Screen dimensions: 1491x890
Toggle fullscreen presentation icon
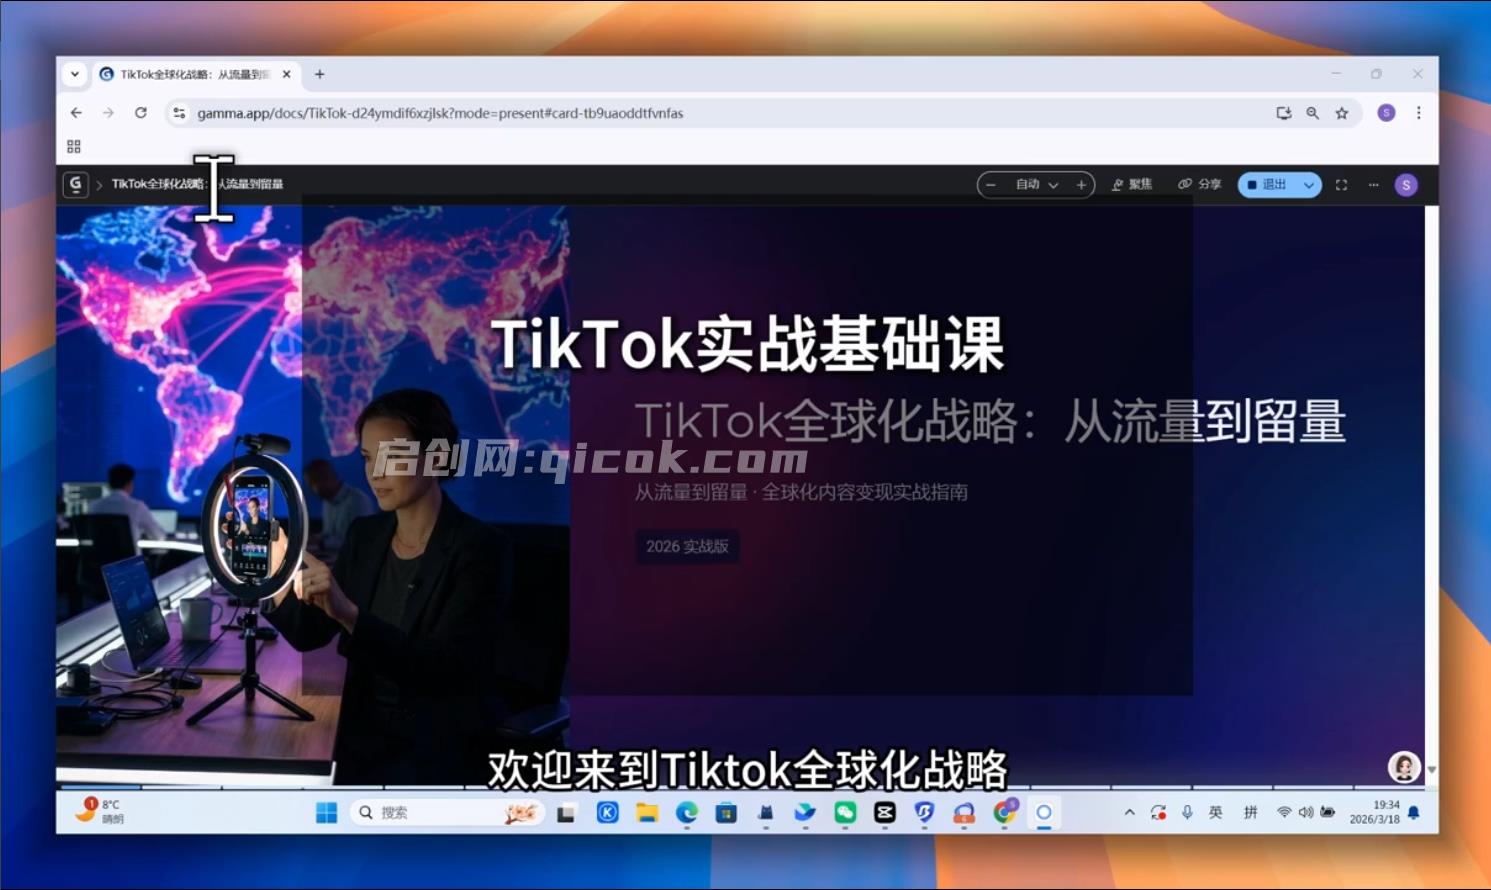(x=1342, y=185)
